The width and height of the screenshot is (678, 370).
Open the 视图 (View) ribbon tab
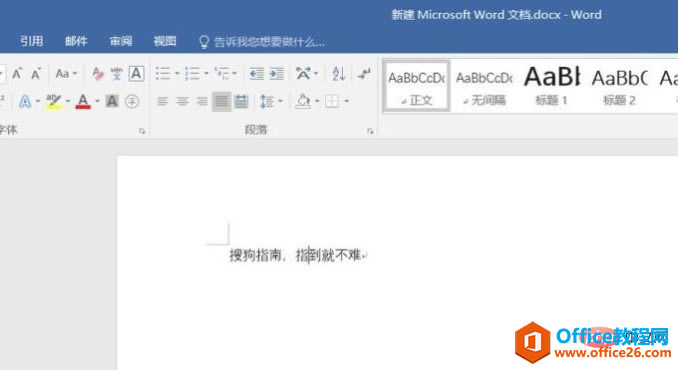click(165, 41)
